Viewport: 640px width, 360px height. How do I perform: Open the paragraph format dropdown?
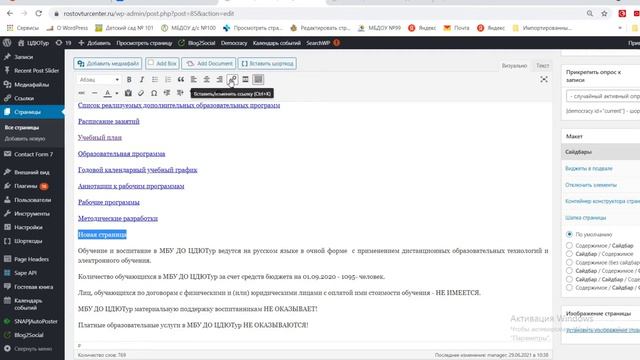[99, 80]
